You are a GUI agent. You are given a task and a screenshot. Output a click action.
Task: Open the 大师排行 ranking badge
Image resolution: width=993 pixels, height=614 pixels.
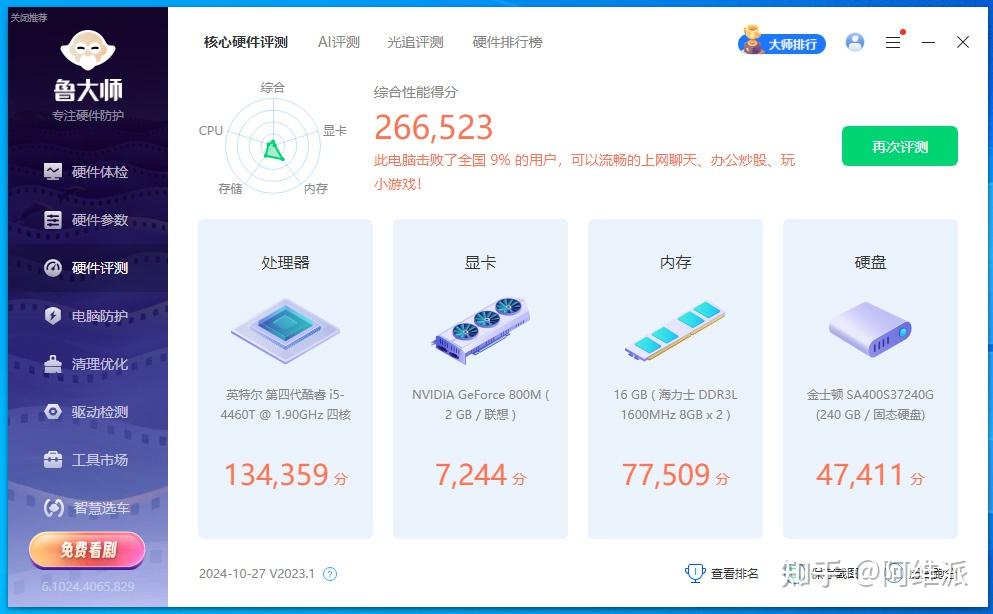point(781,43)
